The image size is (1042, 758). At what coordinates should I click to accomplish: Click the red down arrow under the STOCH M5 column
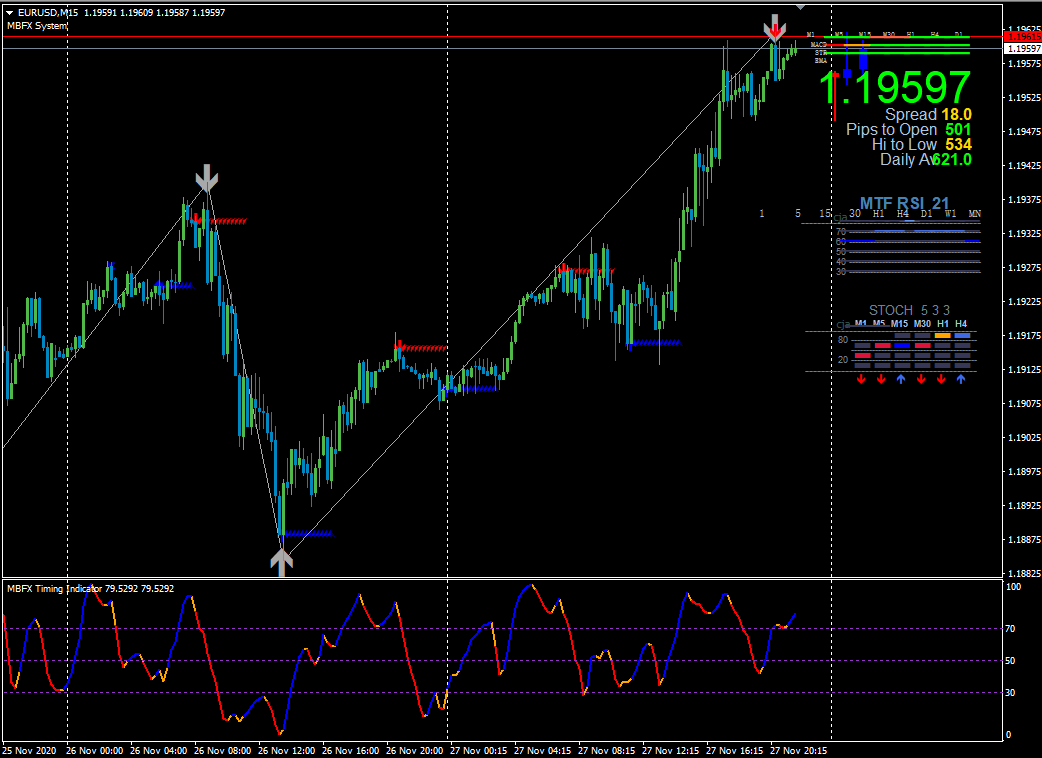(881, 379)
